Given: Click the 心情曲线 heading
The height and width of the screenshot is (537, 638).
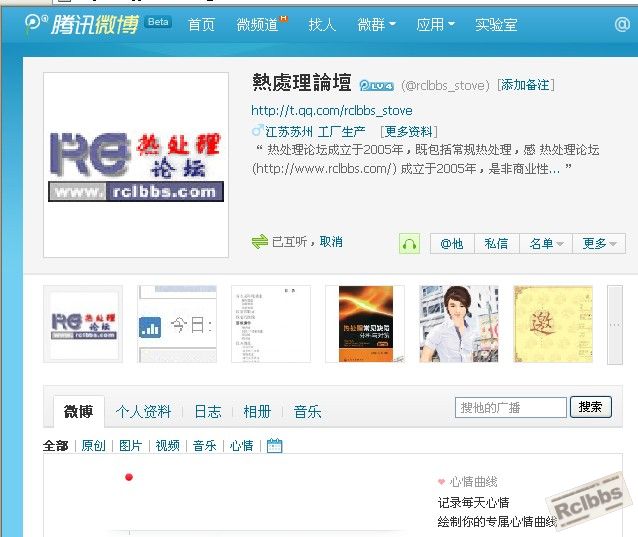Looking at the screenshot, I should click(474, 482).
